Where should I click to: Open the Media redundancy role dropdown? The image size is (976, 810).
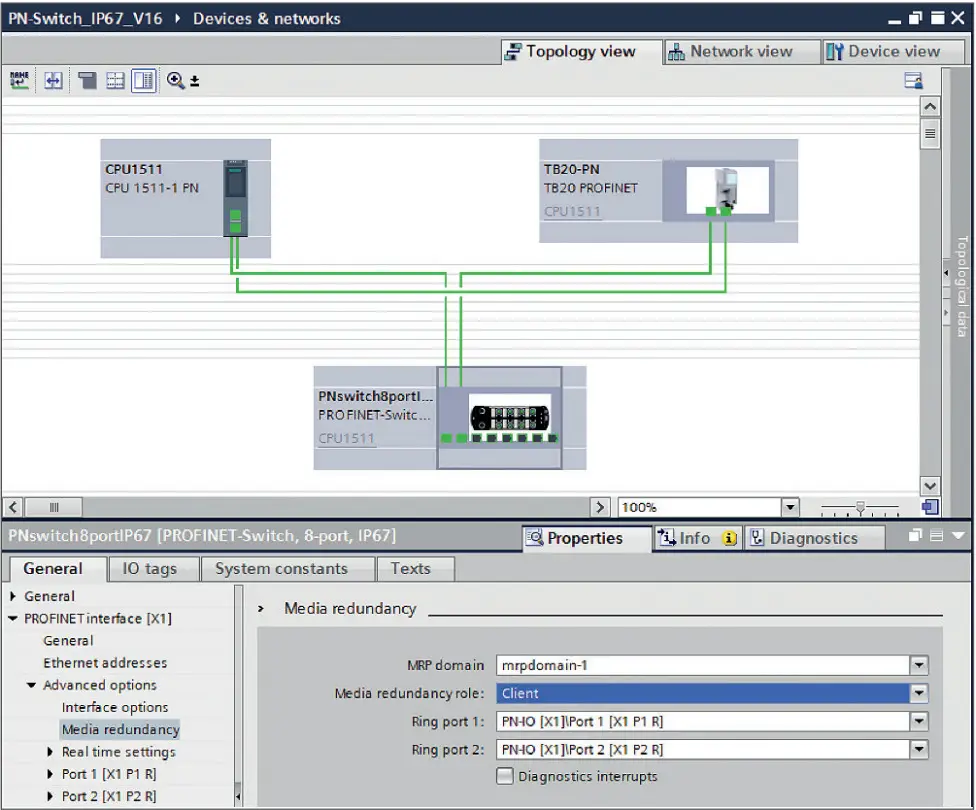tap(919, 693)
